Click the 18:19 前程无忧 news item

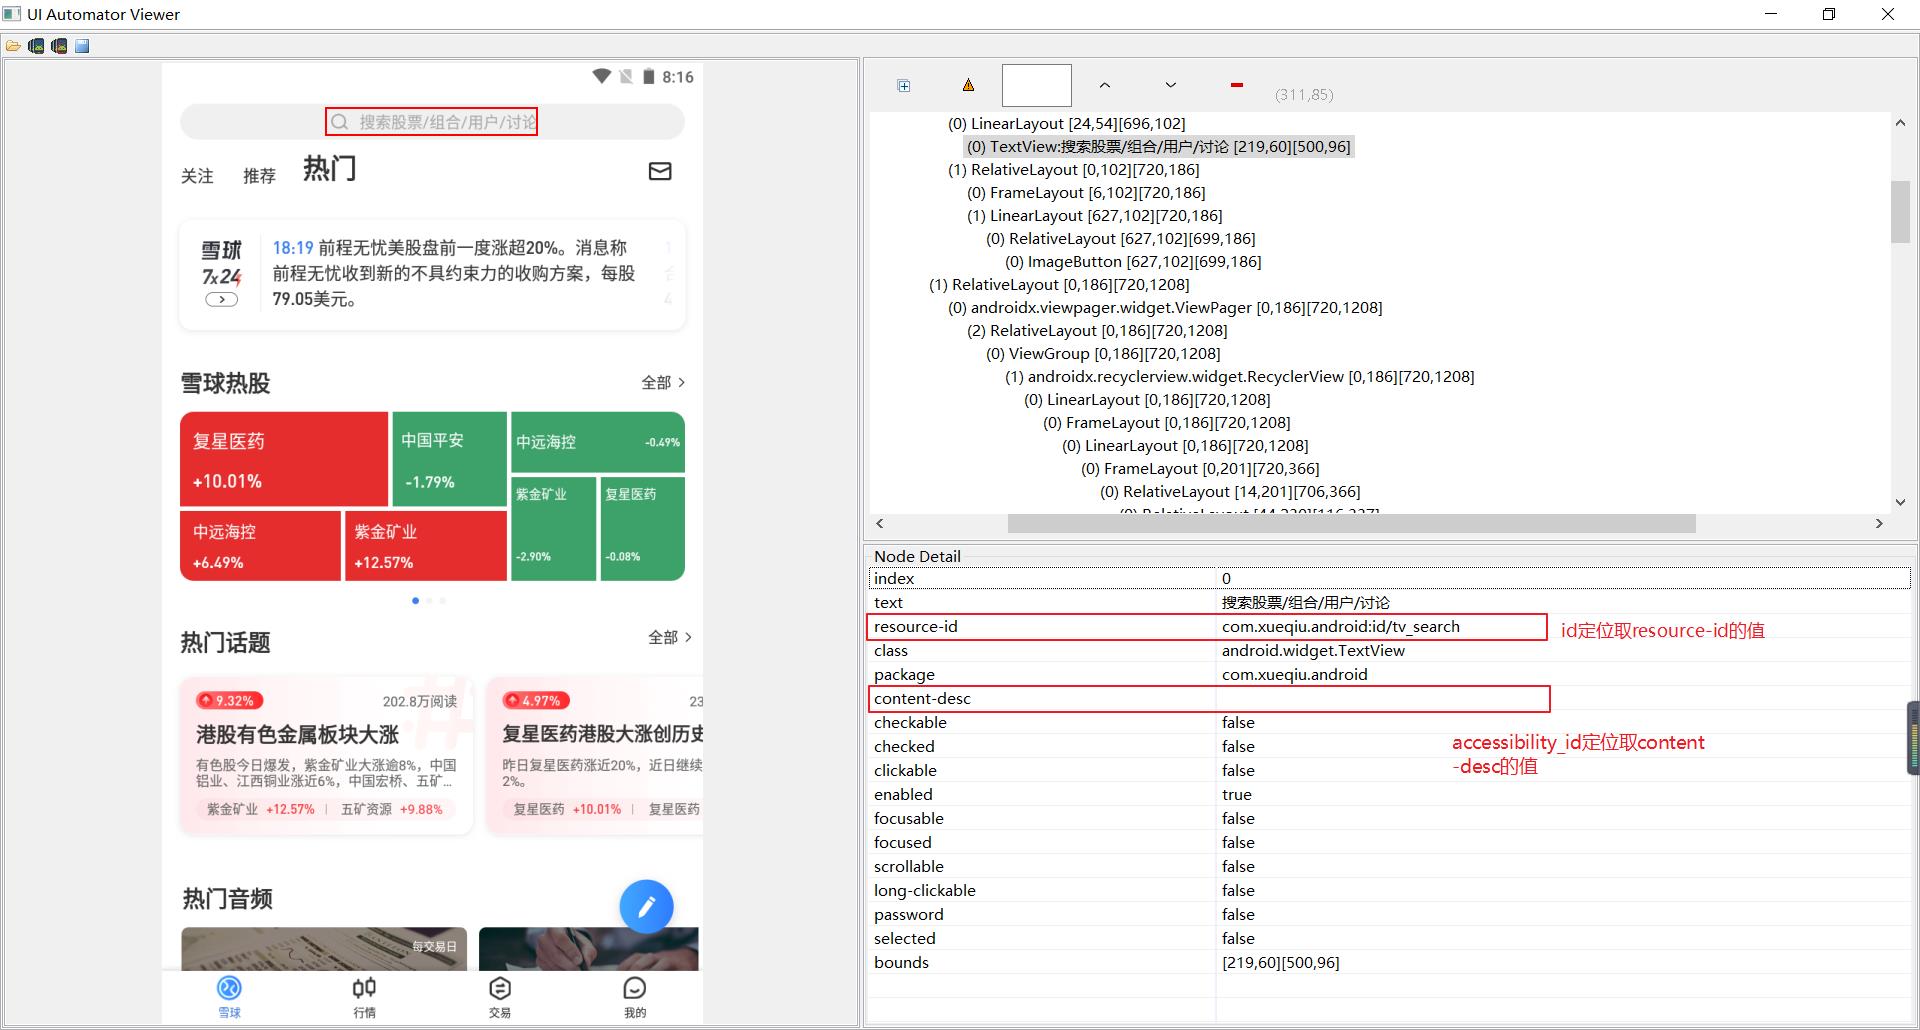(x=454, y=273)
